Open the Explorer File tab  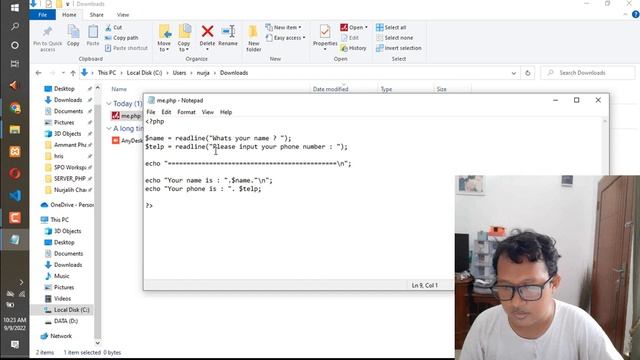pos(42,15)
